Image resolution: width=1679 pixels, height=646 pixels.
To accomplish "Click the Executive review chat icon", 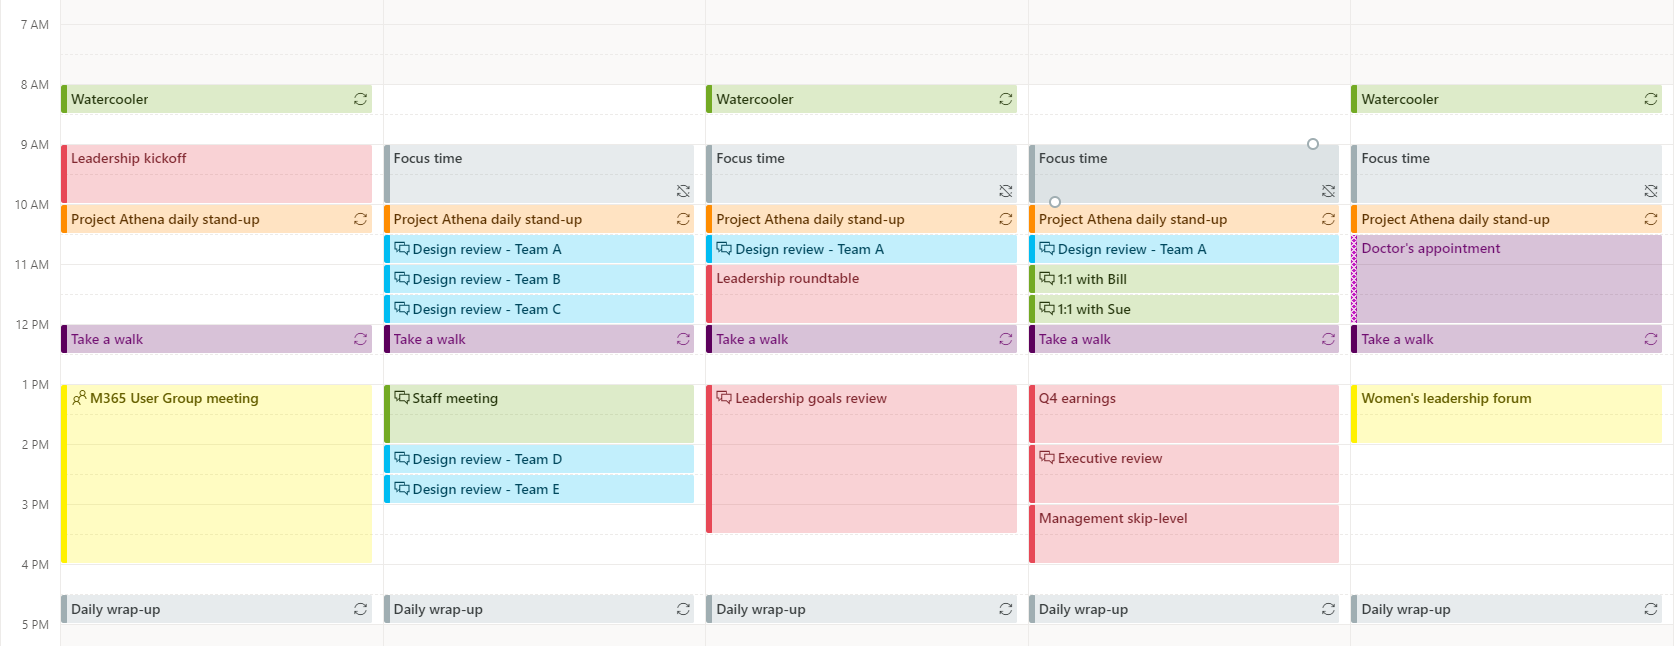I will tap(1047, 458).
